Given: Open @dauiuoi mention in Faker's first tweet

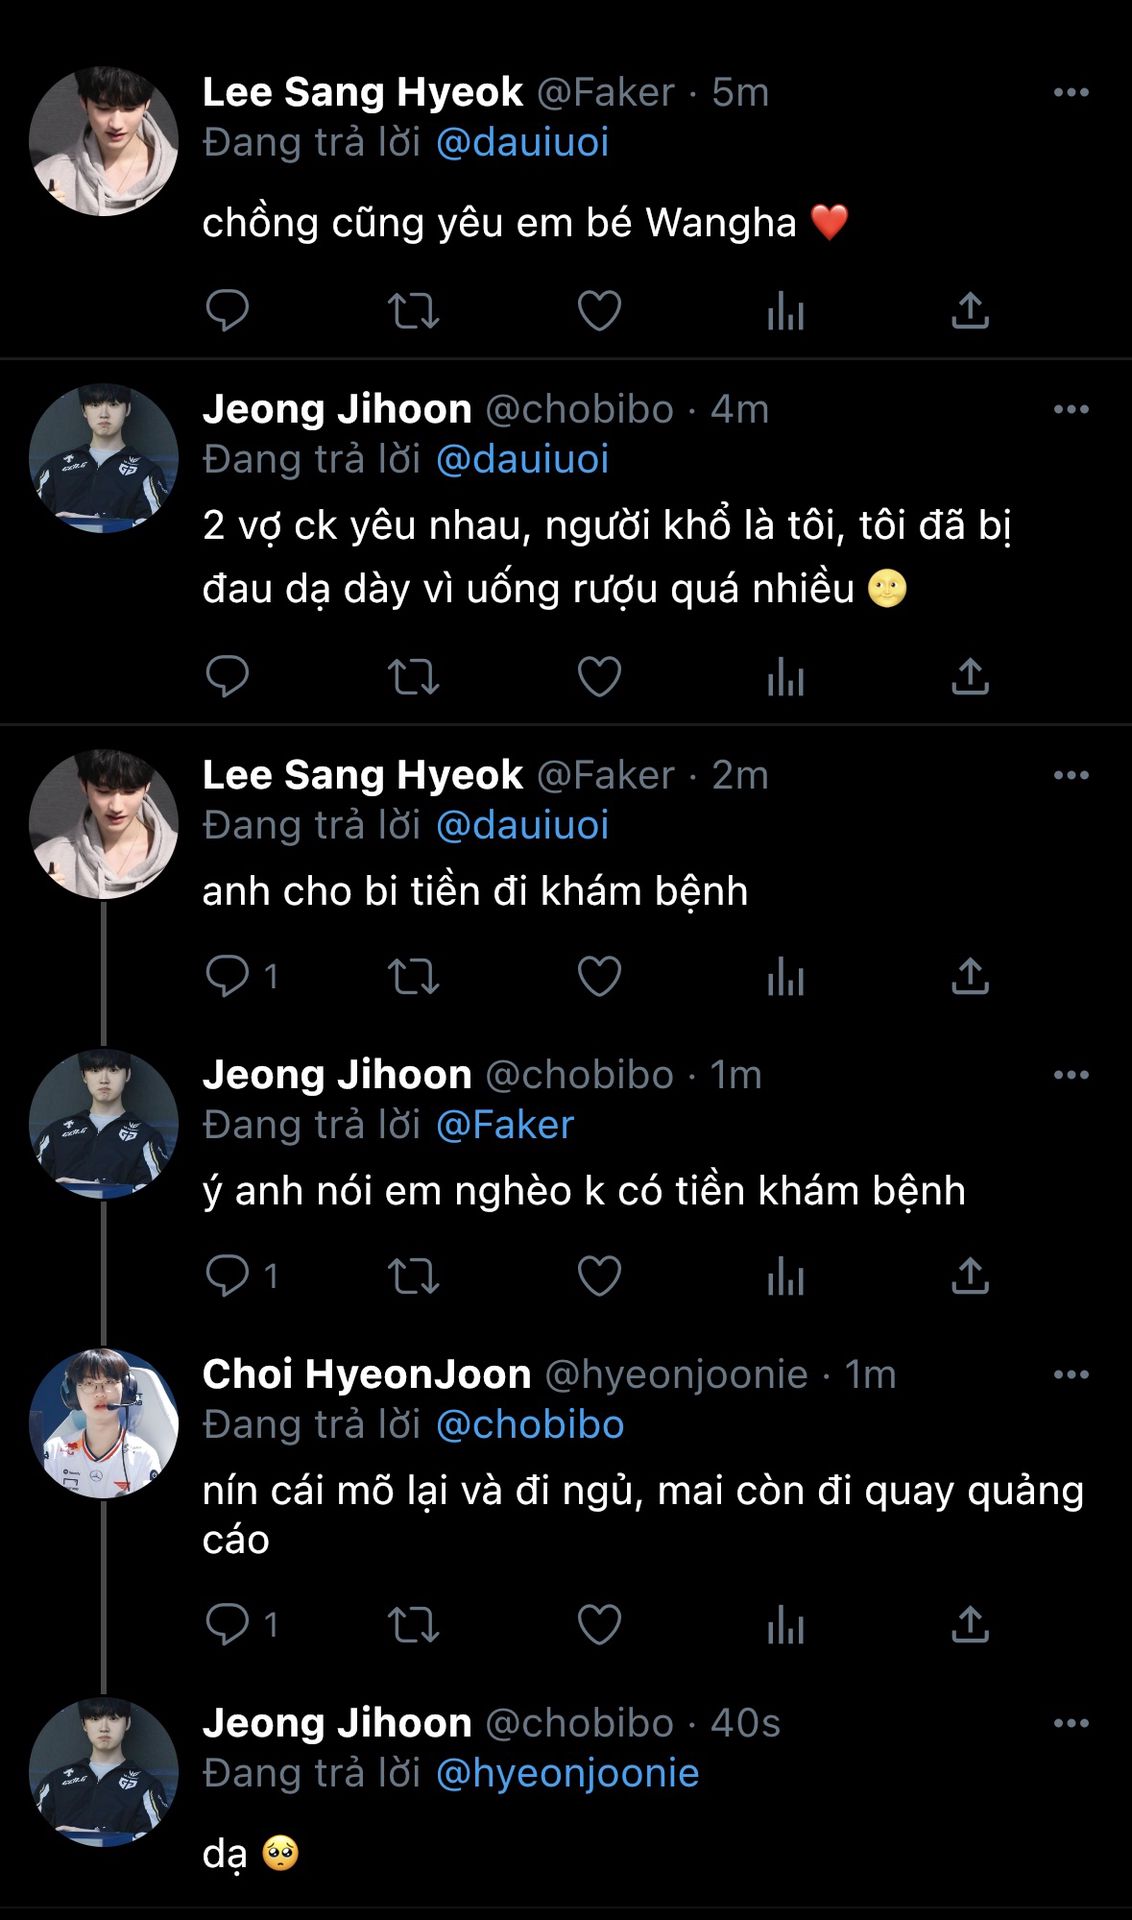Looking at the screenshot, I should click(x=522, y=143).
